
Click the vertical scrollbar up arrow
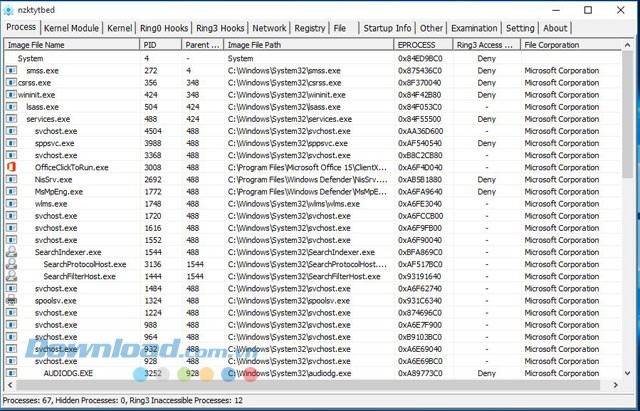(x=627, y=45)
